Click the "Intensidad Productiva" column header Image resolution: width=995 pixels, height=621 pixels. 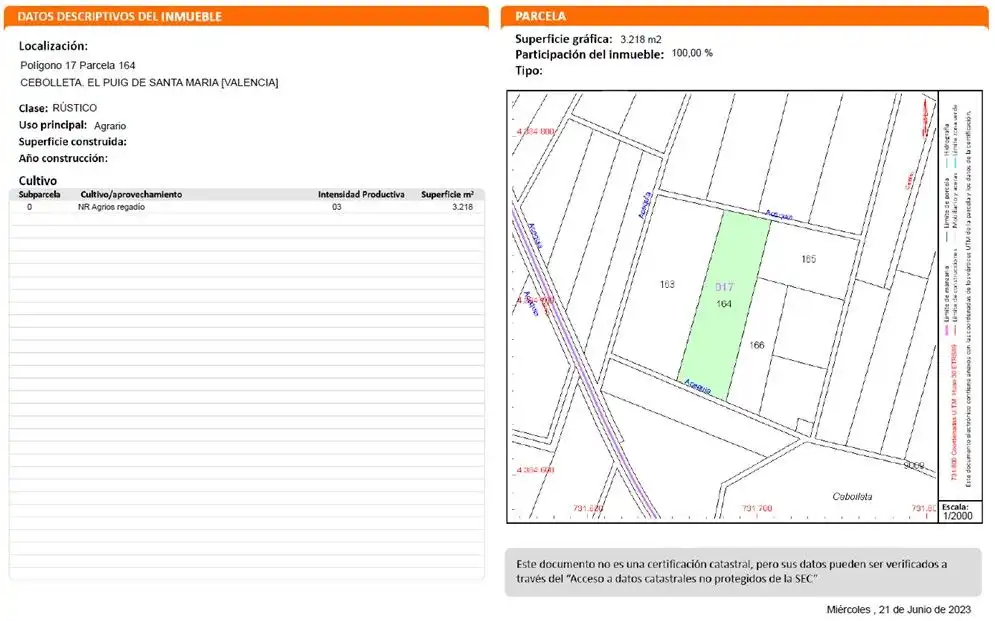[361, 195]
